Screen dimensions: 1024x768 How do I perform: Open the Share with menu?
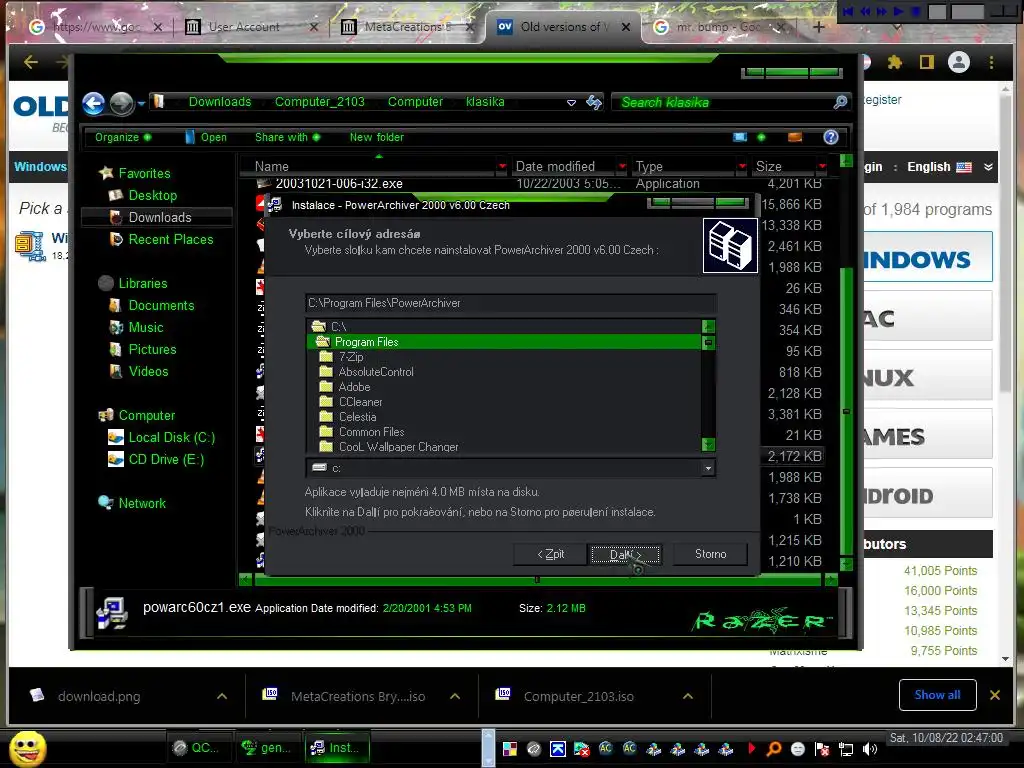coord(287,137)
